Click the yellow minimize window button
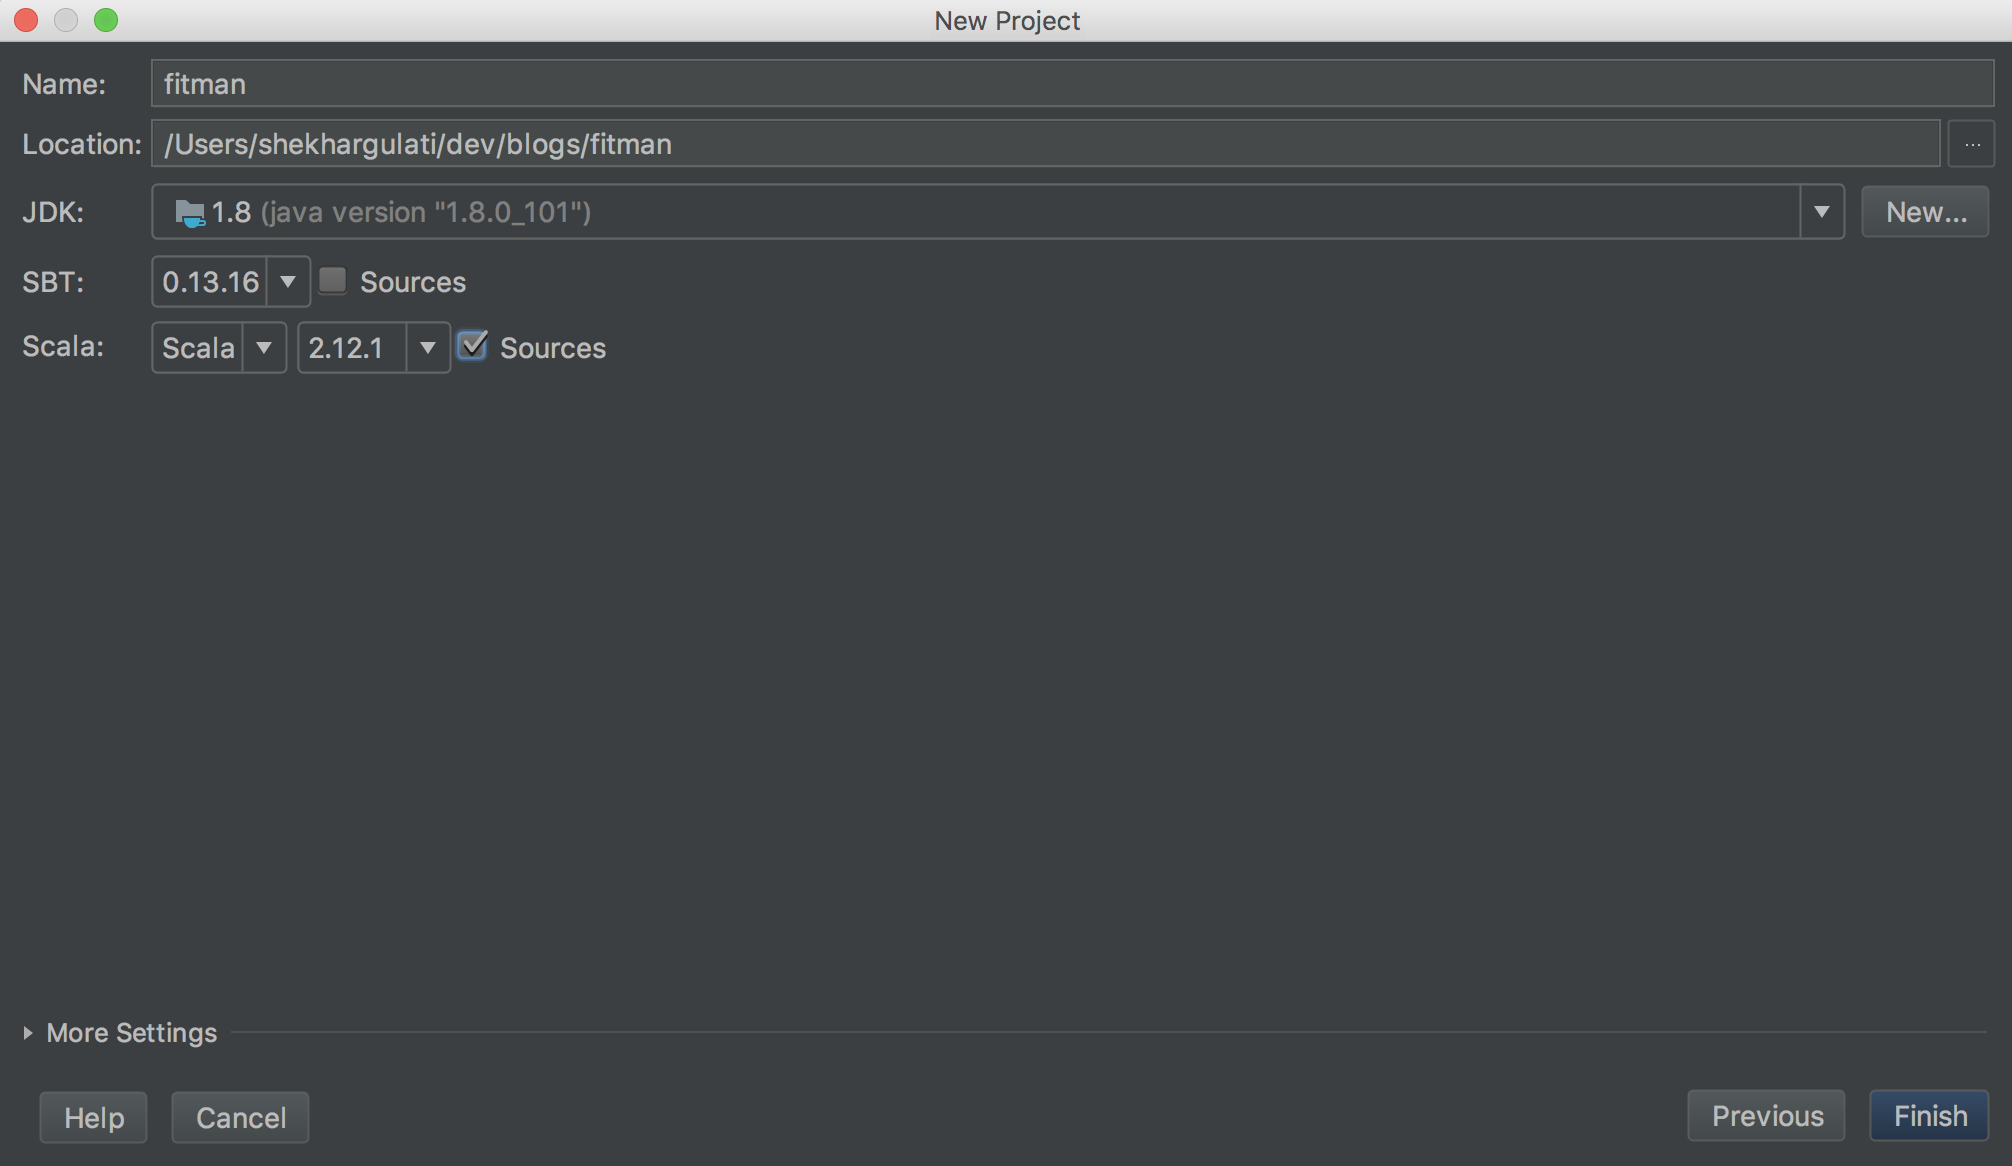Image resolution: width=2012 pixels, height=1166 pixels. pos(66,20)
